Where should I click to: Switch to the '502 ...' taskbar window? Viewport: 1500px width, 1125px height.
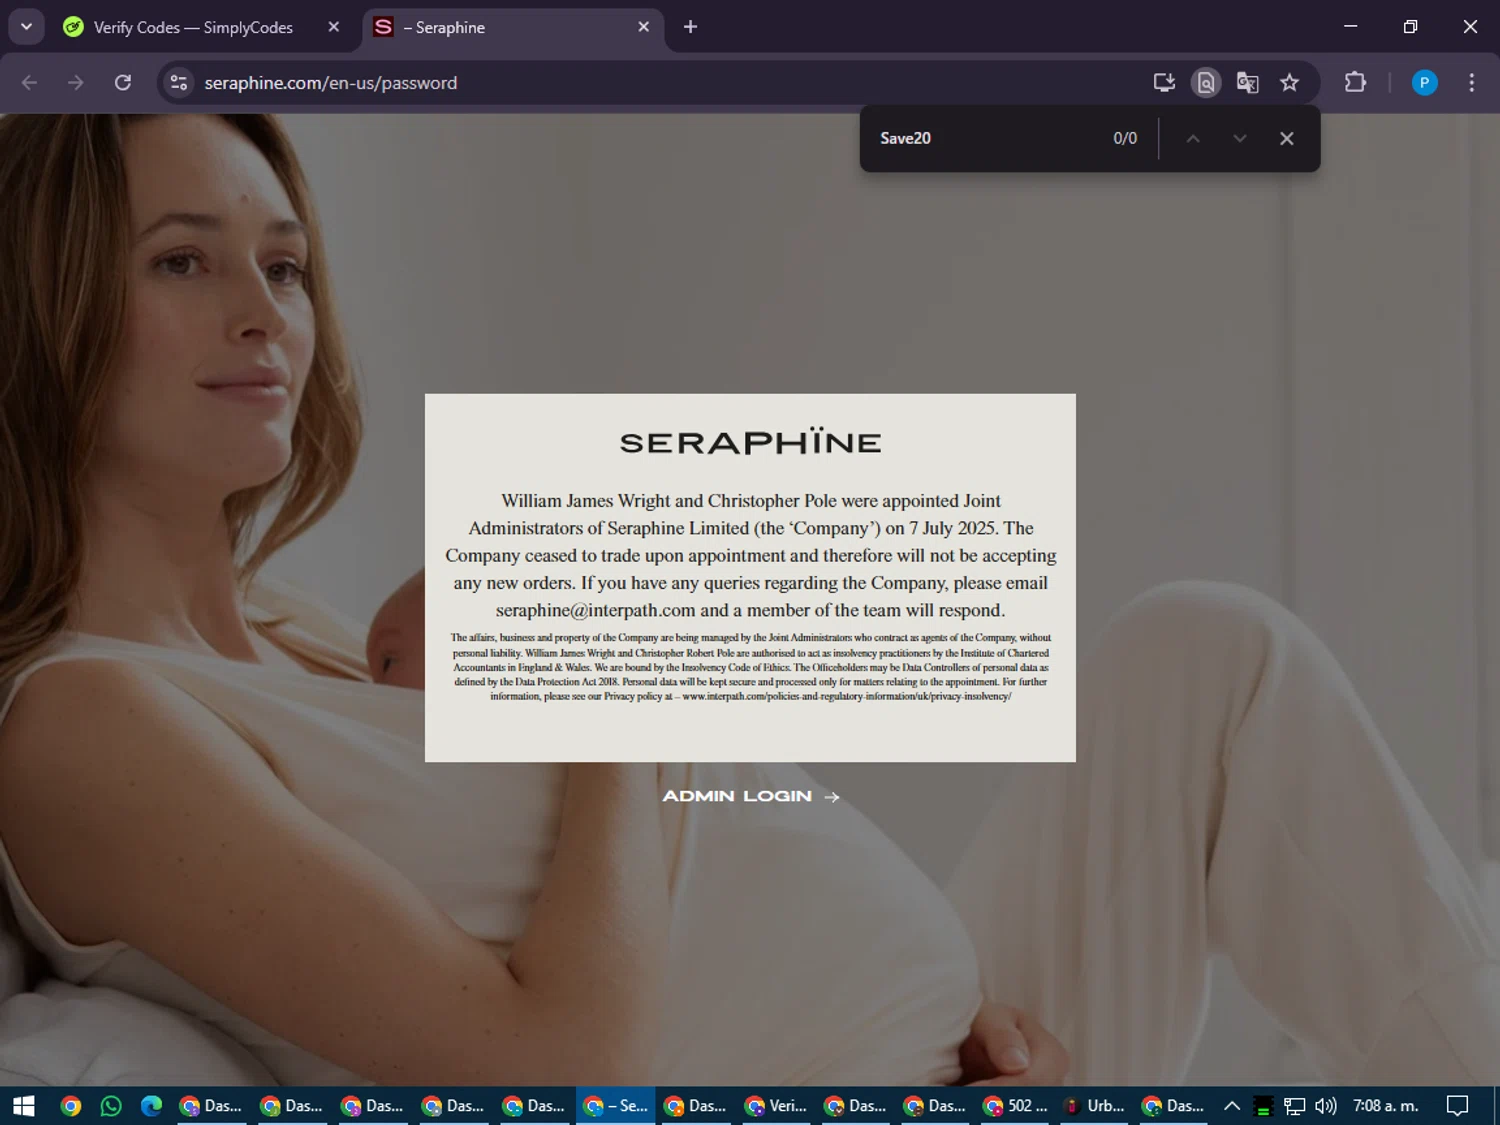coord(1016,1105)
